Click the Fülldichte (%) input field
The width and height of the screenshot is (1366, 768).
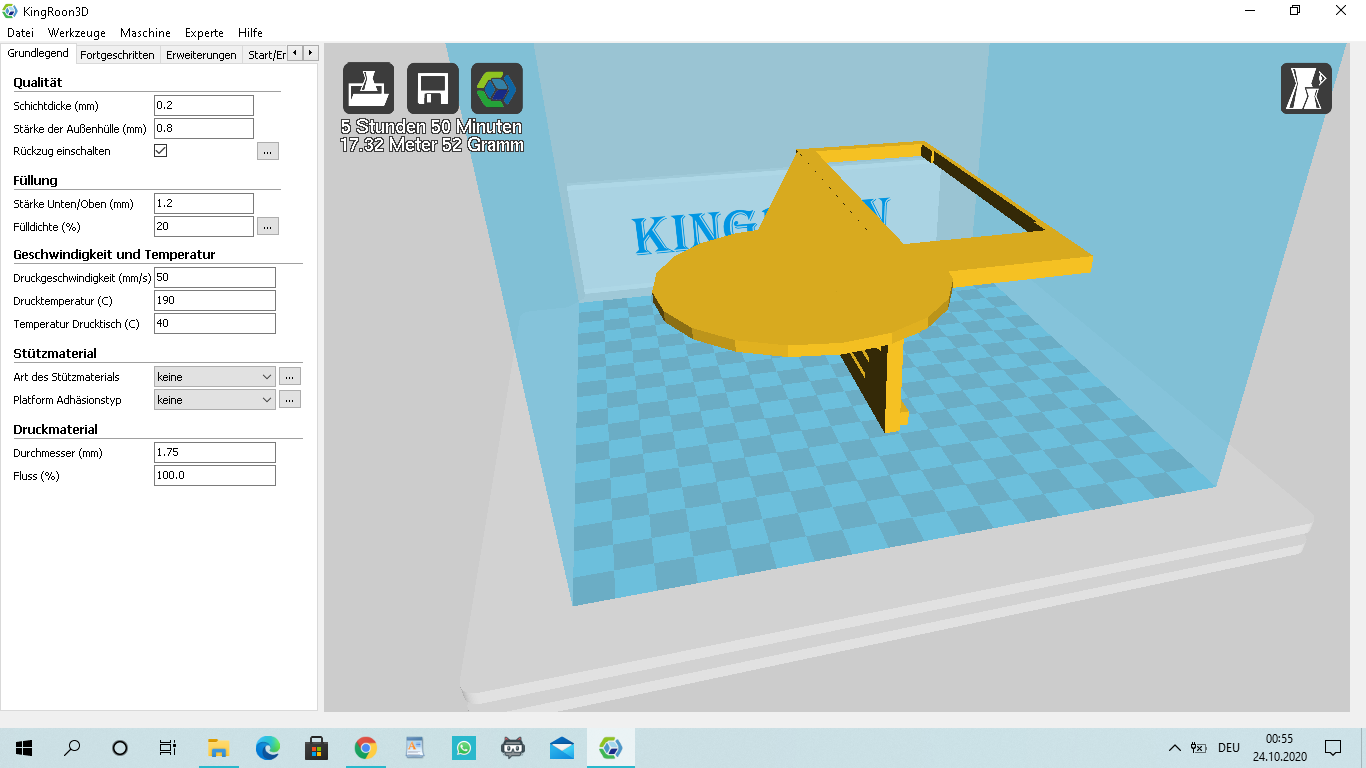204,227
